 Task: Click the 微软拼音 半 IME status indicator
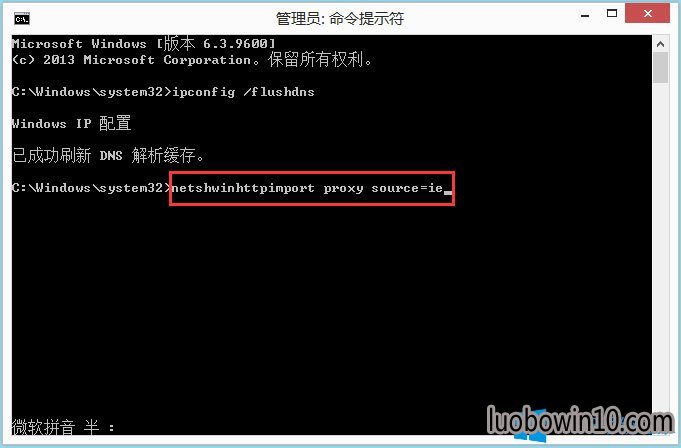(63, 427)
